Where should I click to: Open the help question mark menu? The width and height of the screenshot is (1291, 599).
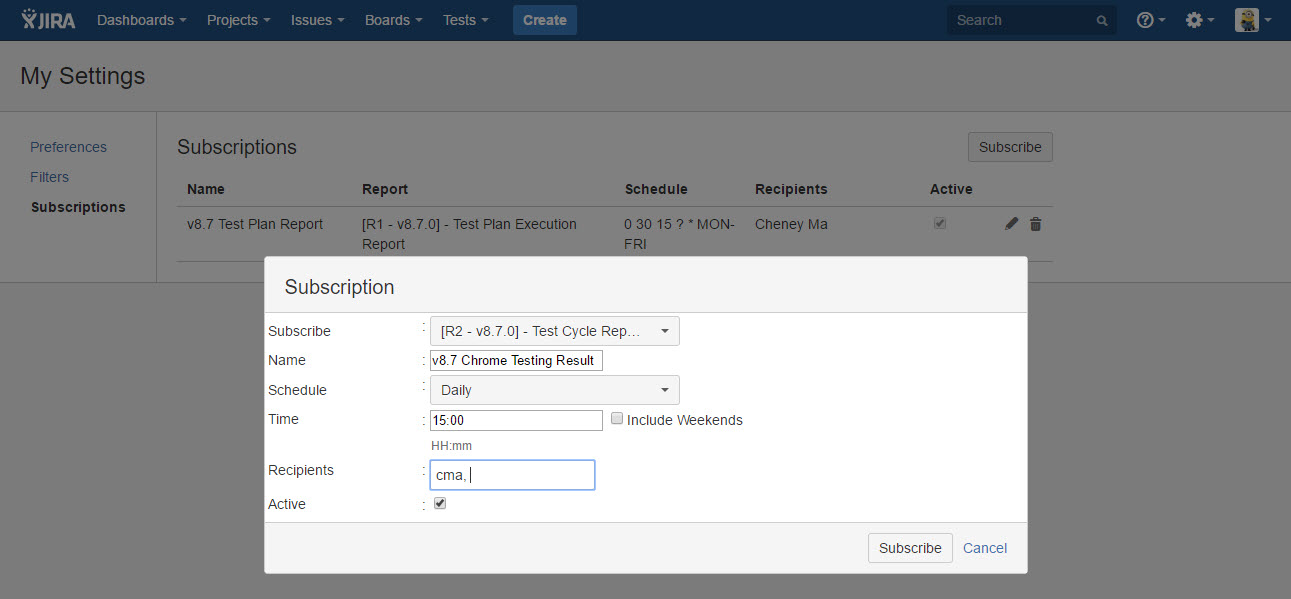1150,20
